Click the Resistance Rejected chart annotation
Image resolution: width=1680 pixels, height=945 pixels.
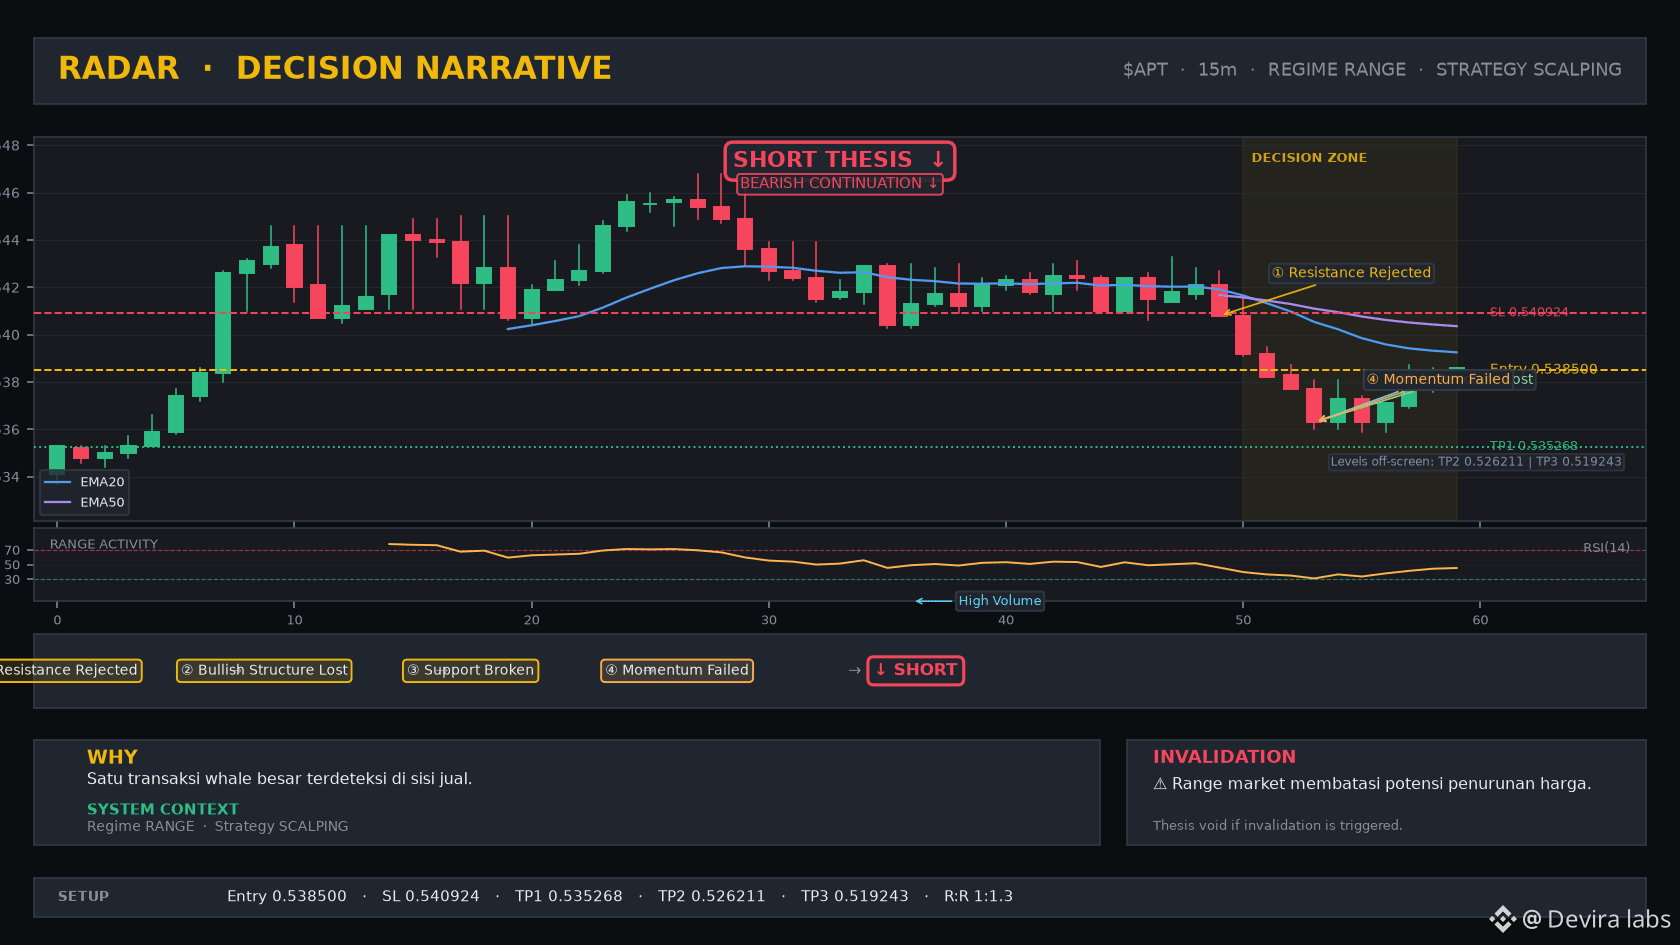click(1351, 273)
